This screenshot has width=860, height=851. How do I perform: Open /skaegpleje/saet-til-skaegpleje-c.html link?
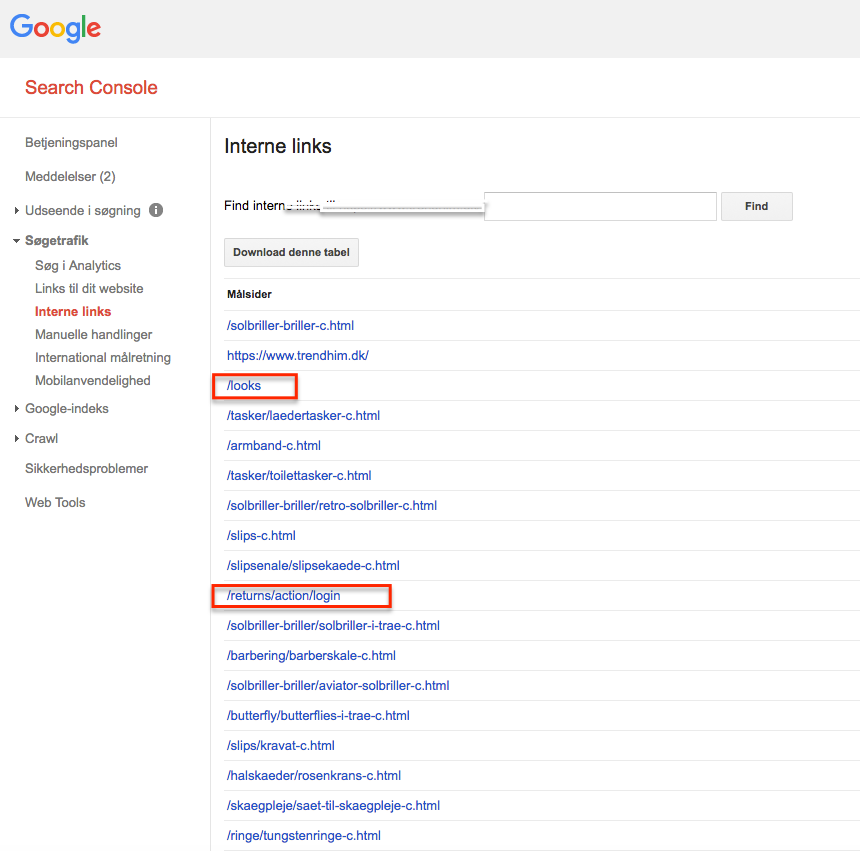coord(333,806)
